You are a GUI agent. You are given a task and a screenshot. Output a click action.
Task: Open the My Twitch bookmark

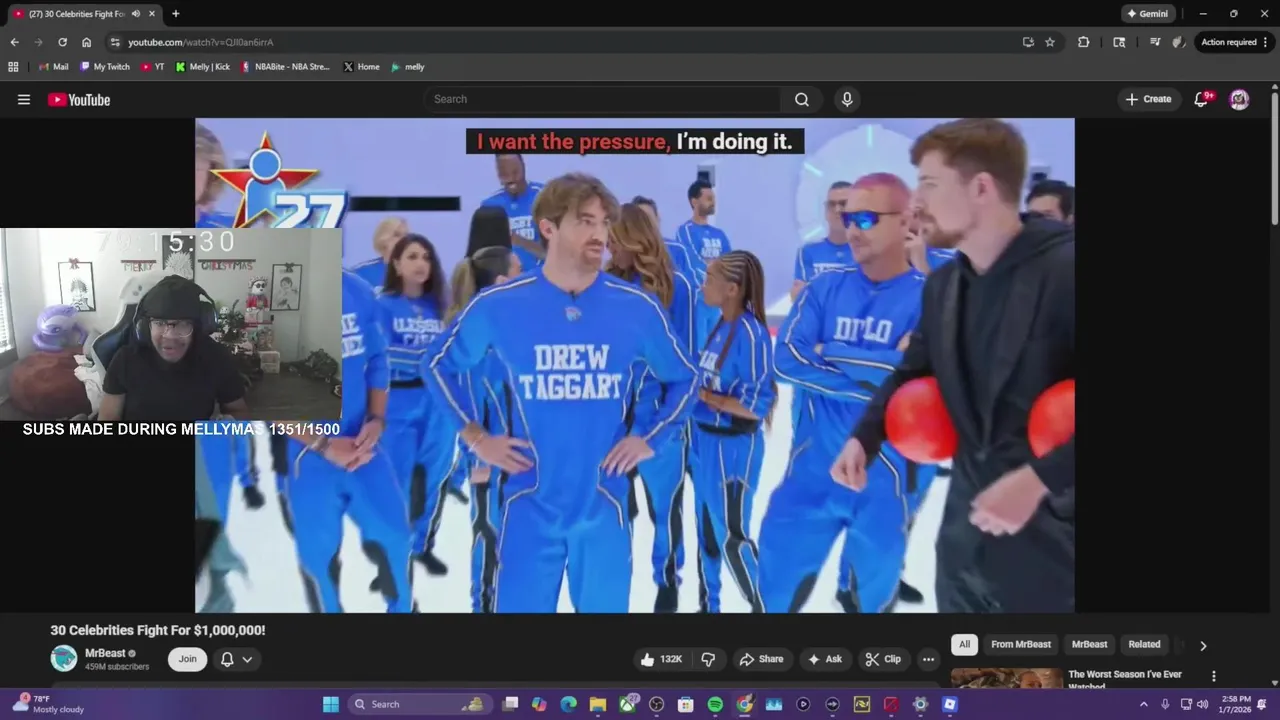(x=105, y=67)
